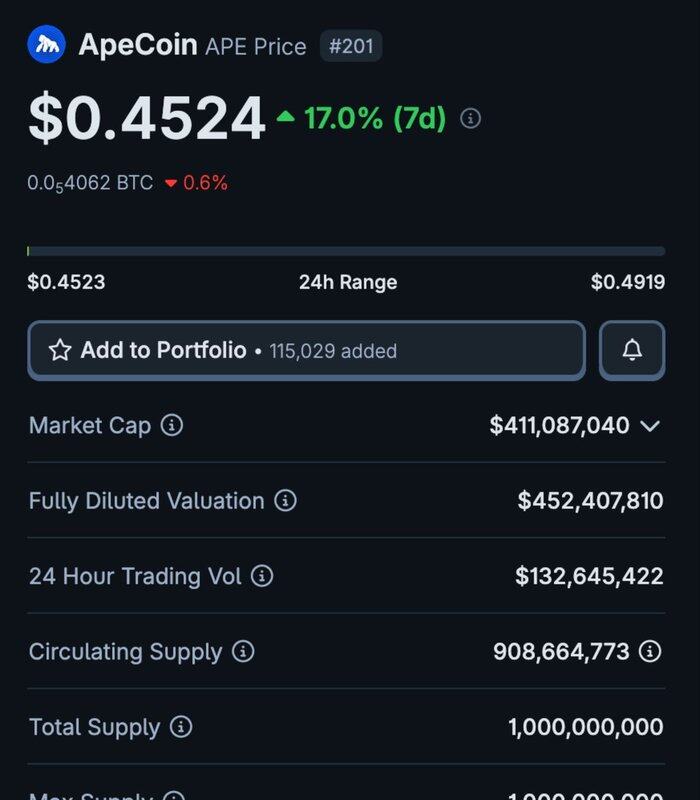Open the price alert bell icon
Viewport: 700px width, 800px height.
click(632, 350)
